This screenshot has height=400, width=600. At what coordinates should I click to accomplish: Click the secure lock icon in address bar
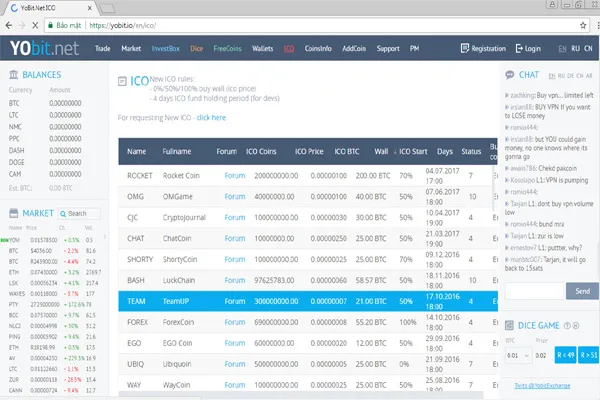tap(51, 26)
